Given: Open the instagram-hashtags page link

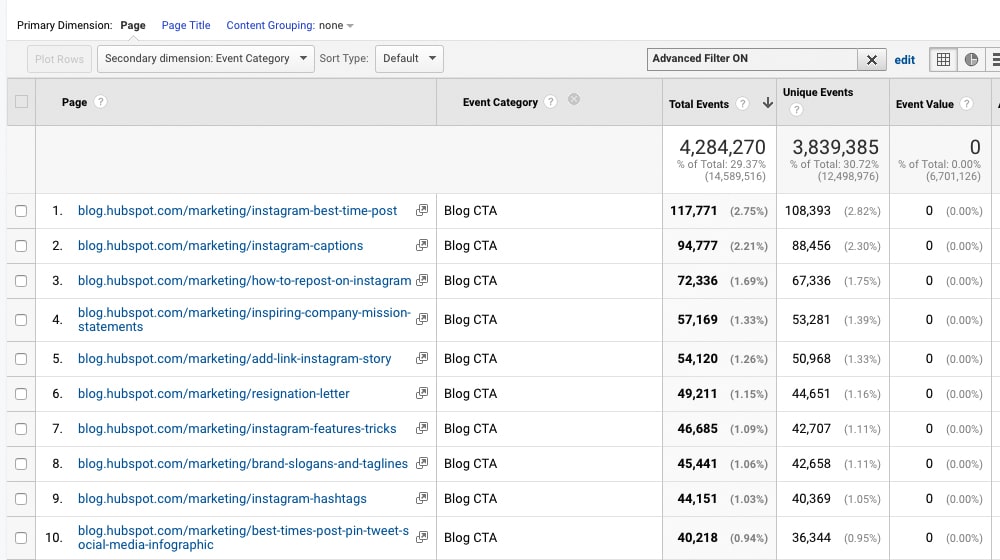Looking at the screenshot, I should click(x=222, y=499).
